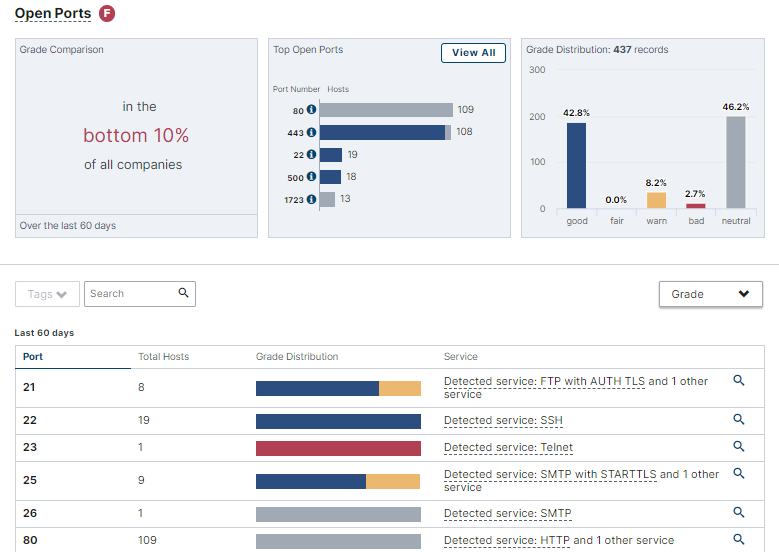Click info icon next to port 500
This screenshot has height=552, width=779.
311,177
